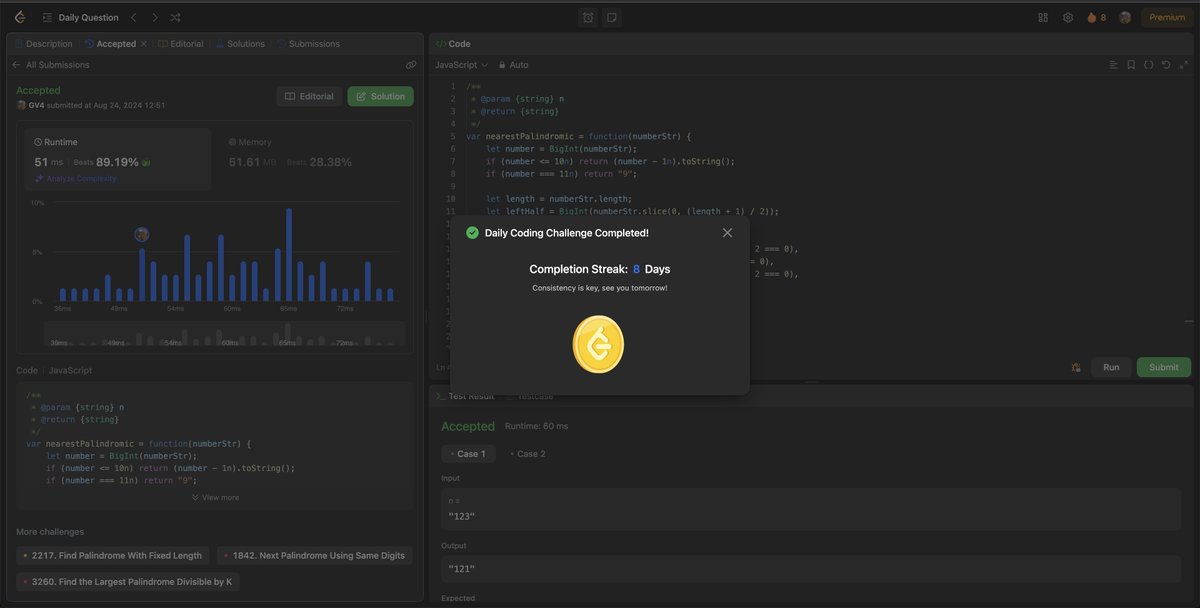1200x608 pixels.
Task: Open the Daily Question problem list
Action: 79,17
